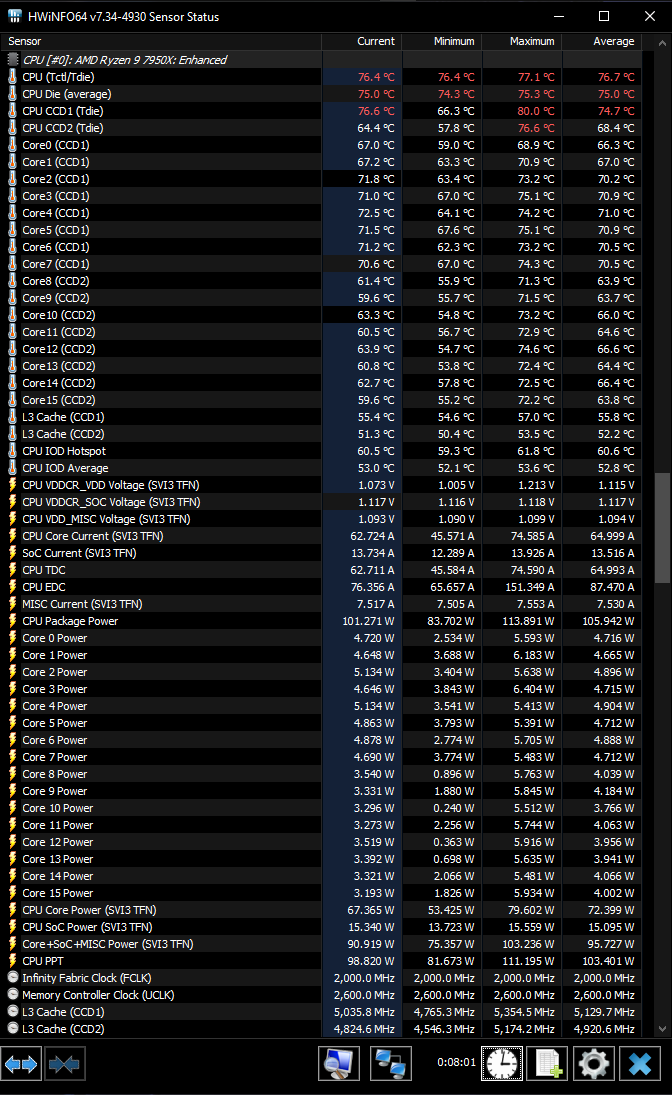Click the Core 5 Power thunderbolt icon
The height and width of the screenshot is (1095, 672).
coord(13,723)
